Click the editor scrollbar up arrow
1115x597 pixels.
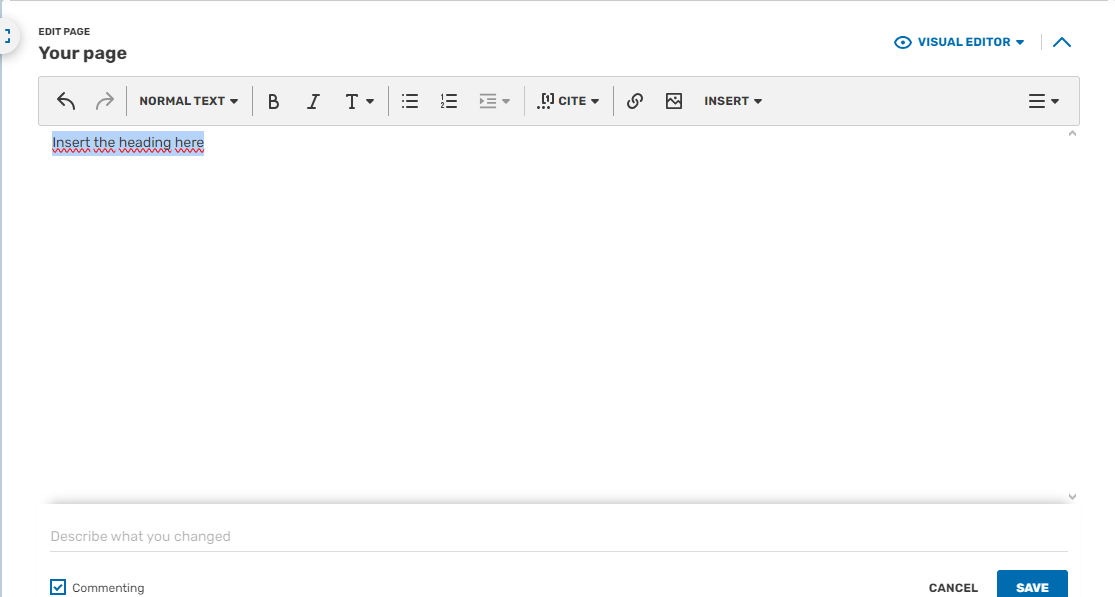tap(1072, 134)
